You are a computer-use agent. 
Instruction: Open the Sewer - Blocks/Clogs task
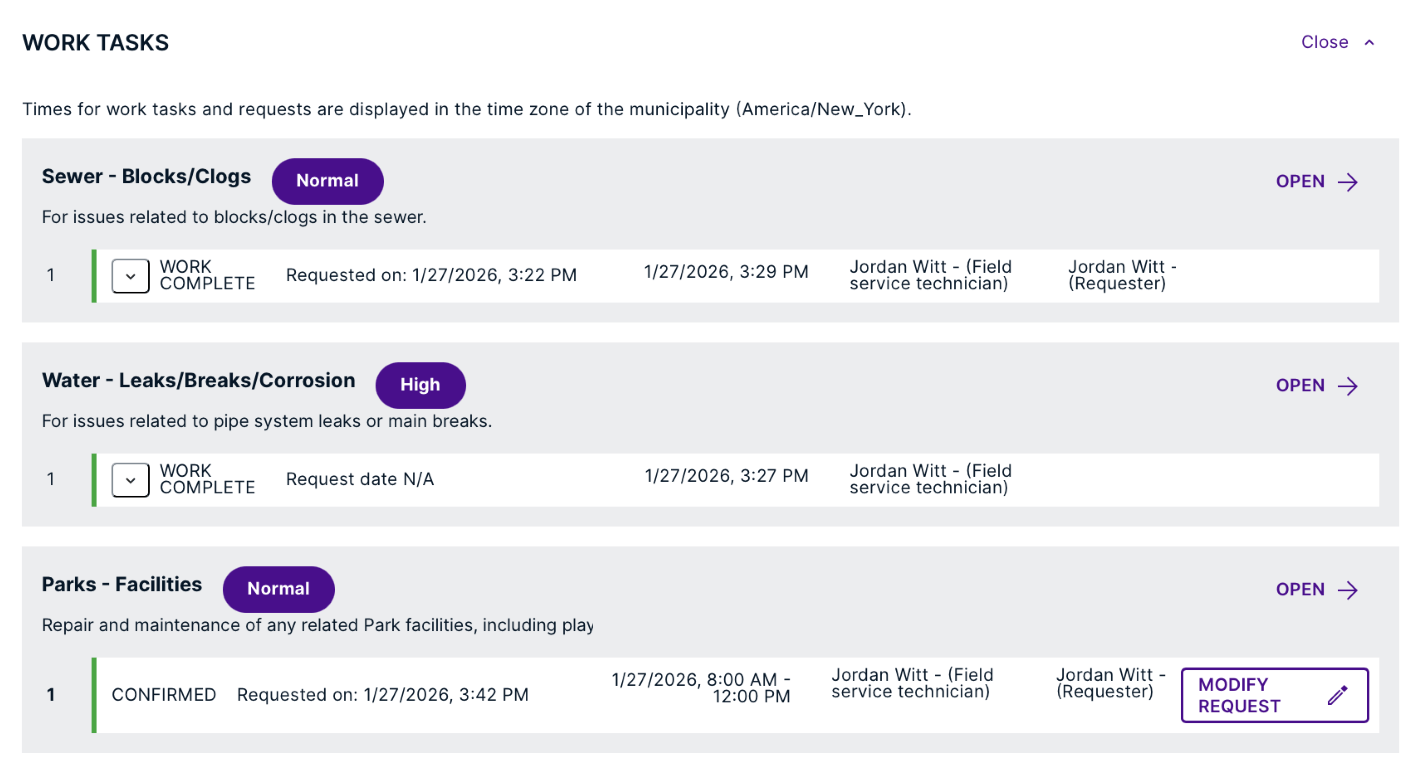(1300, 182)
